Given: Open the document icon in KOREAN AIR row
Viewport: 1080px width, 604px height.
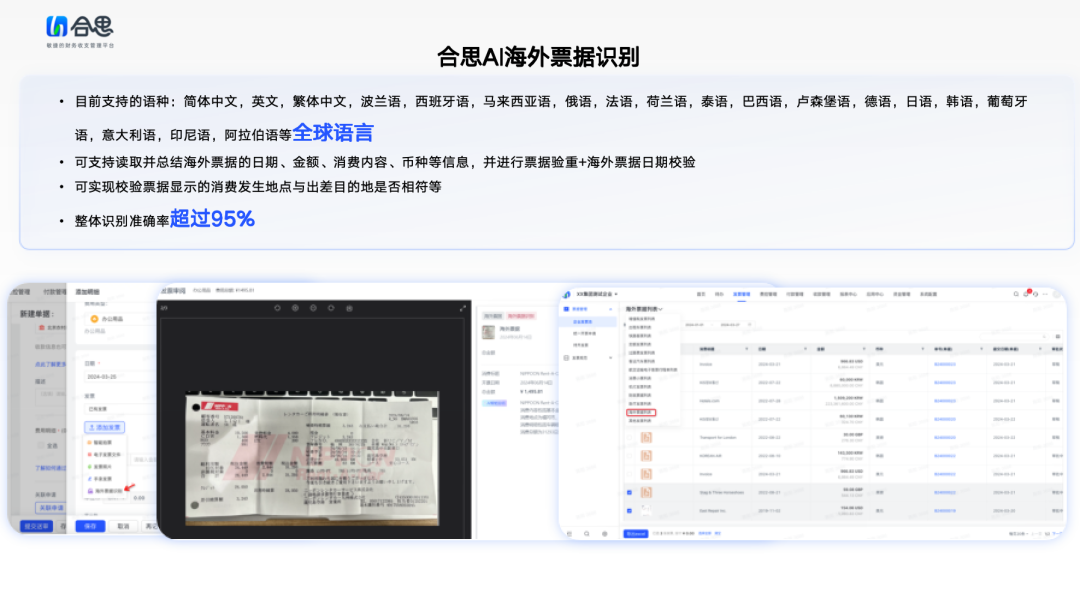Looking at the screenshot, I should coord(646,456).
